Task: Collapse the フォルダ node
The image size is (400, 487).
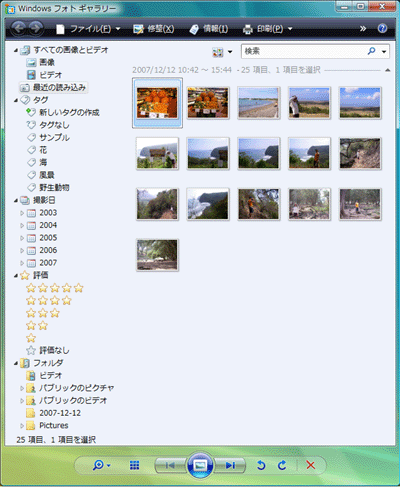Action: (x=16, y=363)
